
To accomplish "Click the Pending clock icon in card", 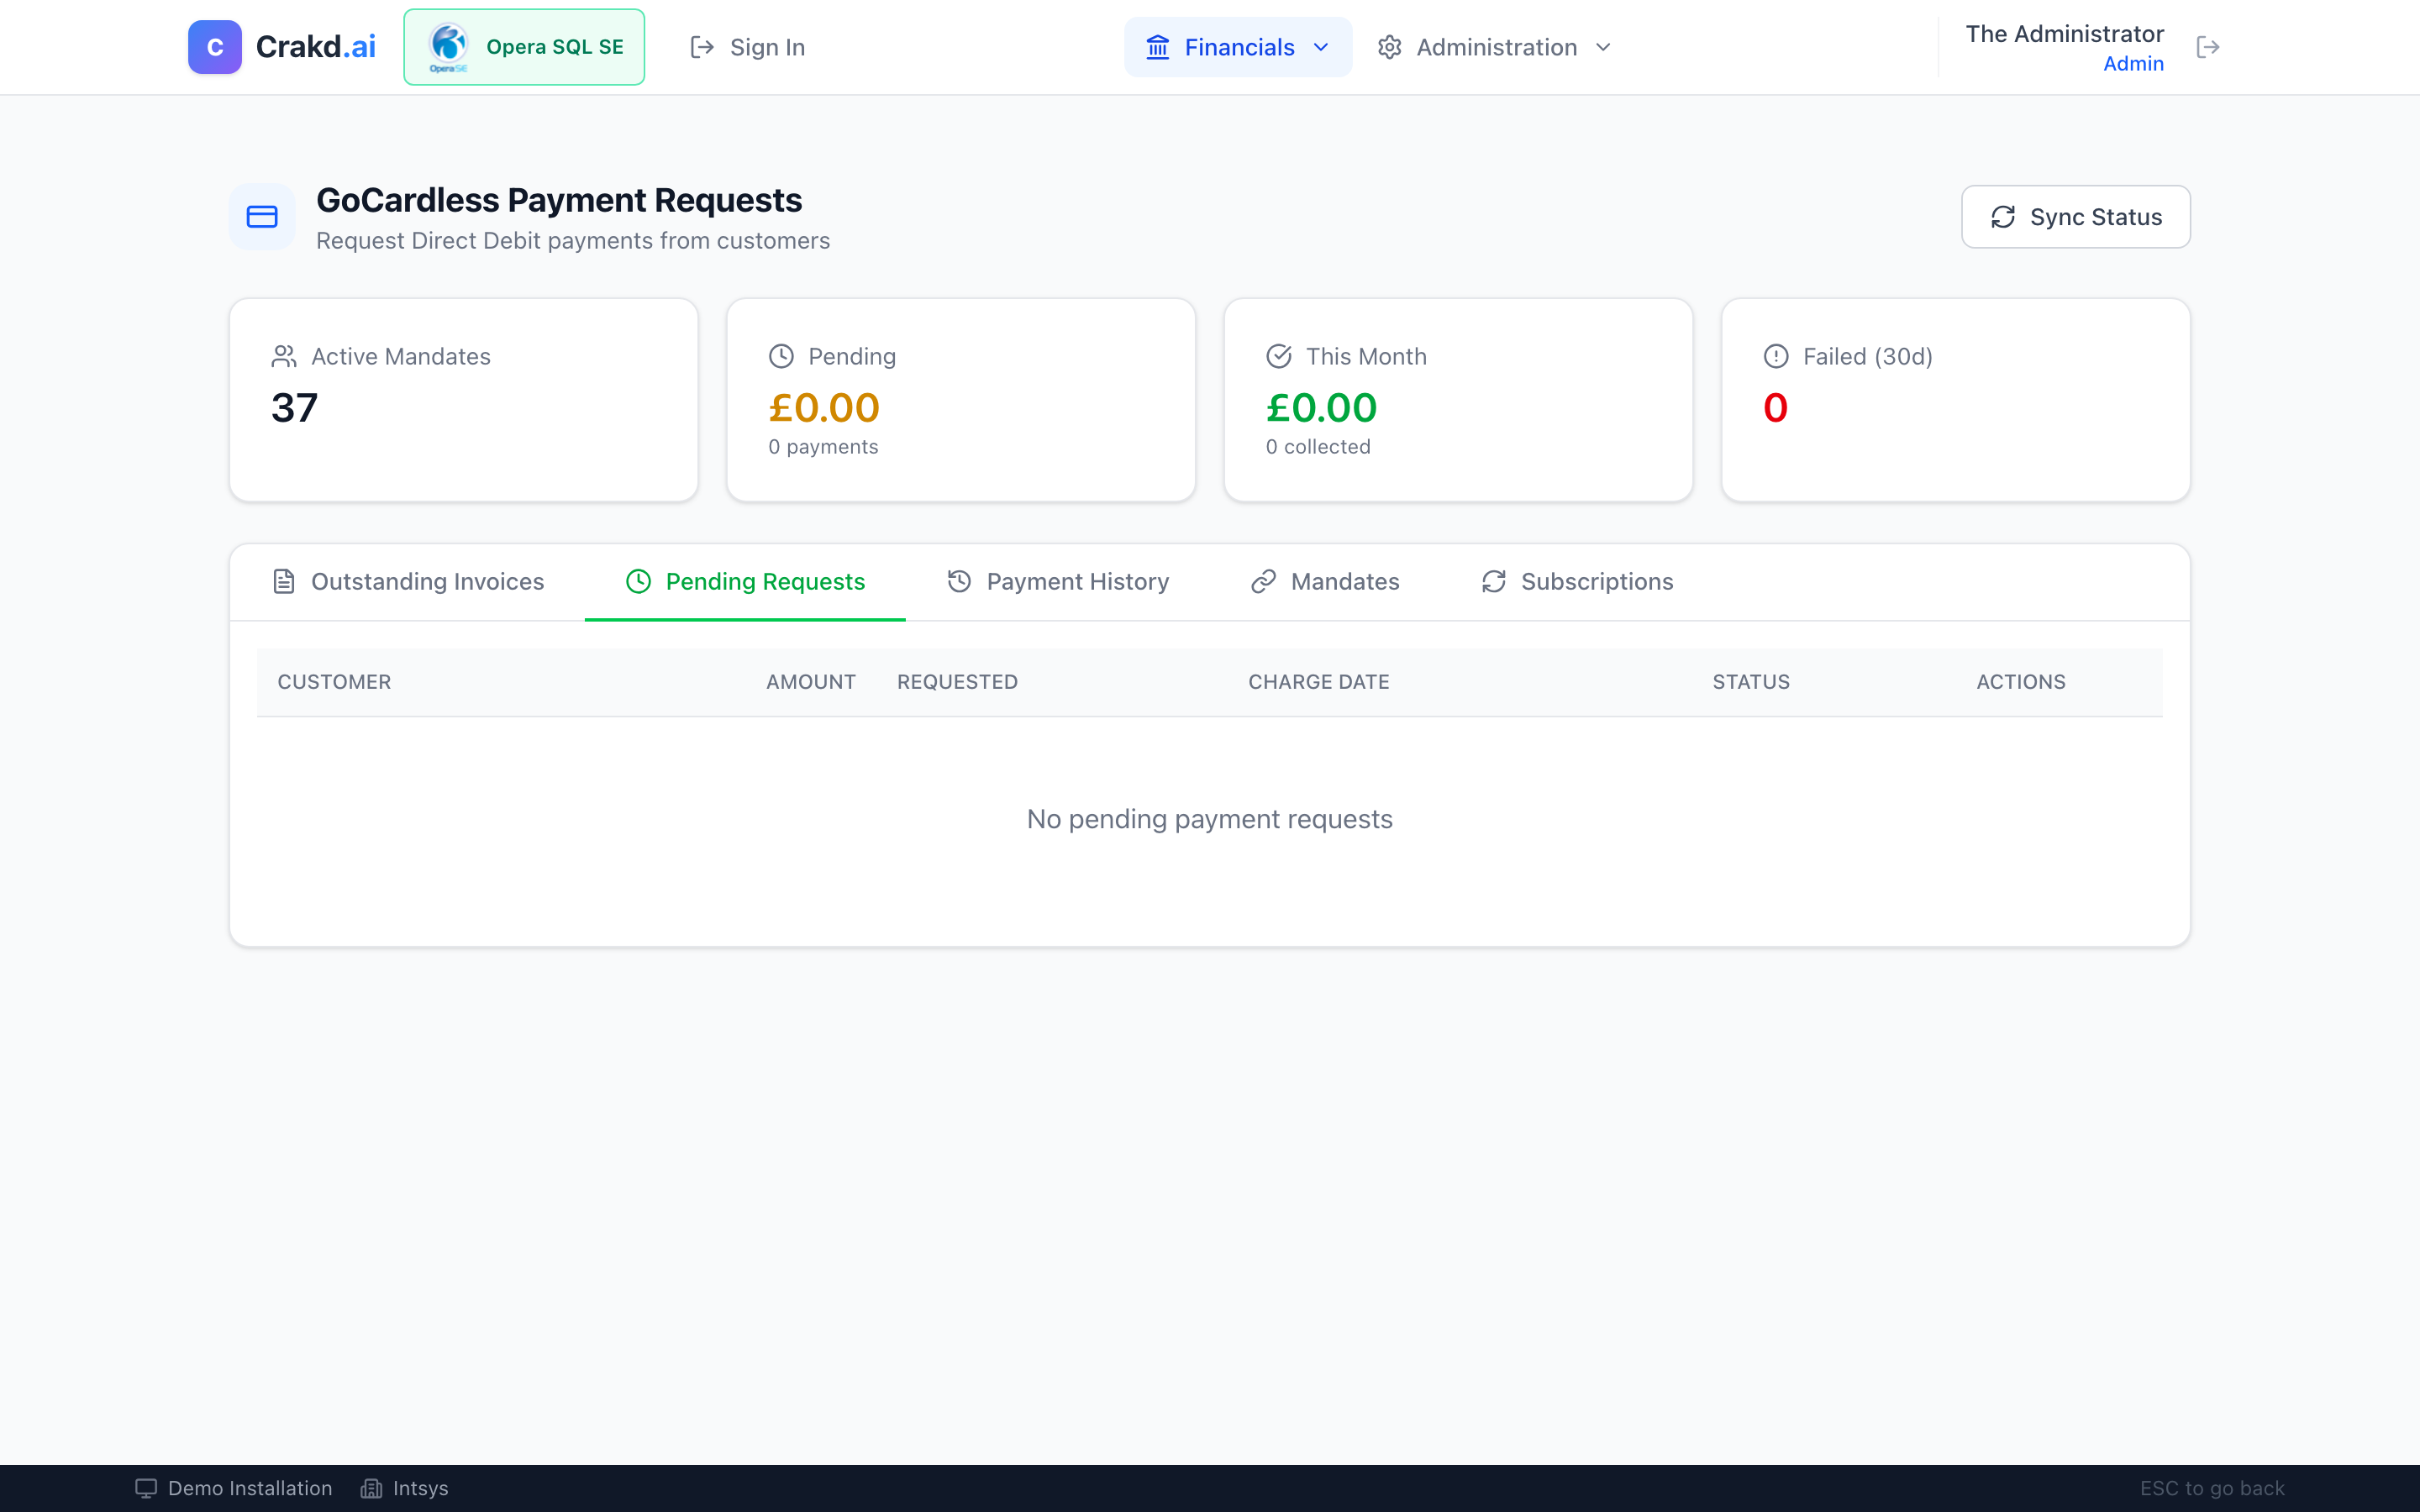I will tap(781, 357).
